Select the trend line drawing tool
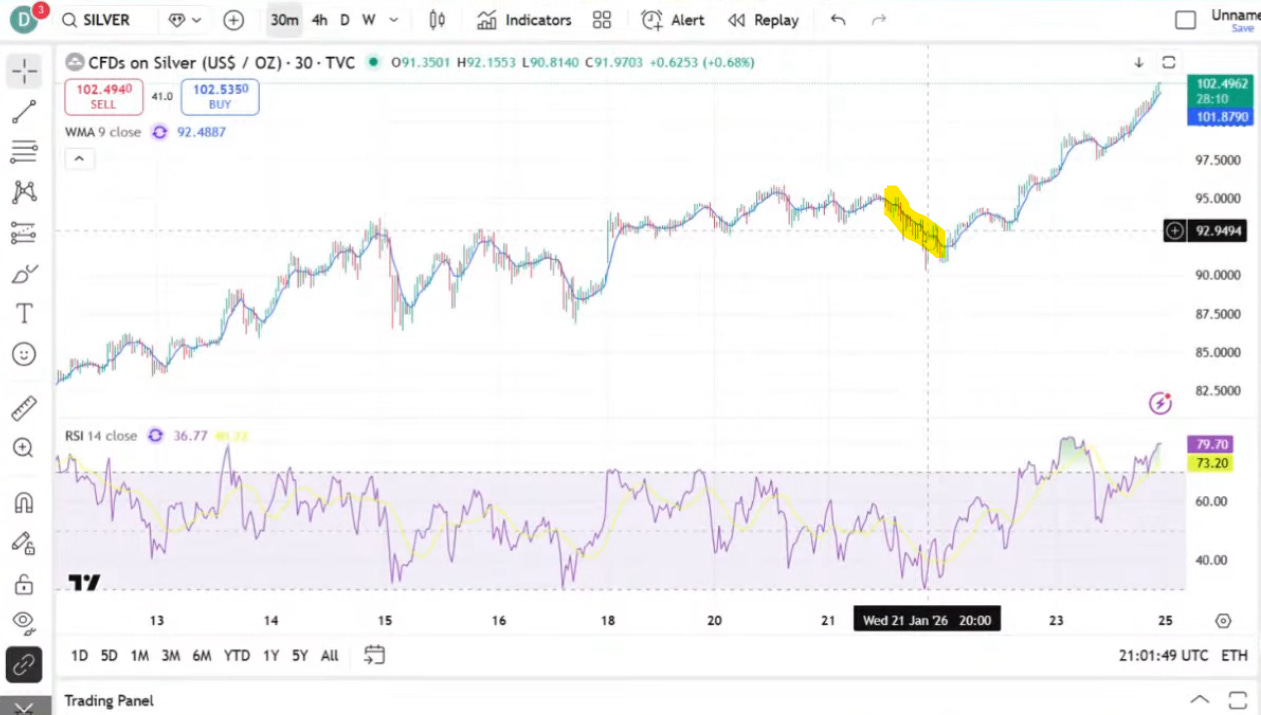Screen dimensions: 1261x715 pos(24,112)
